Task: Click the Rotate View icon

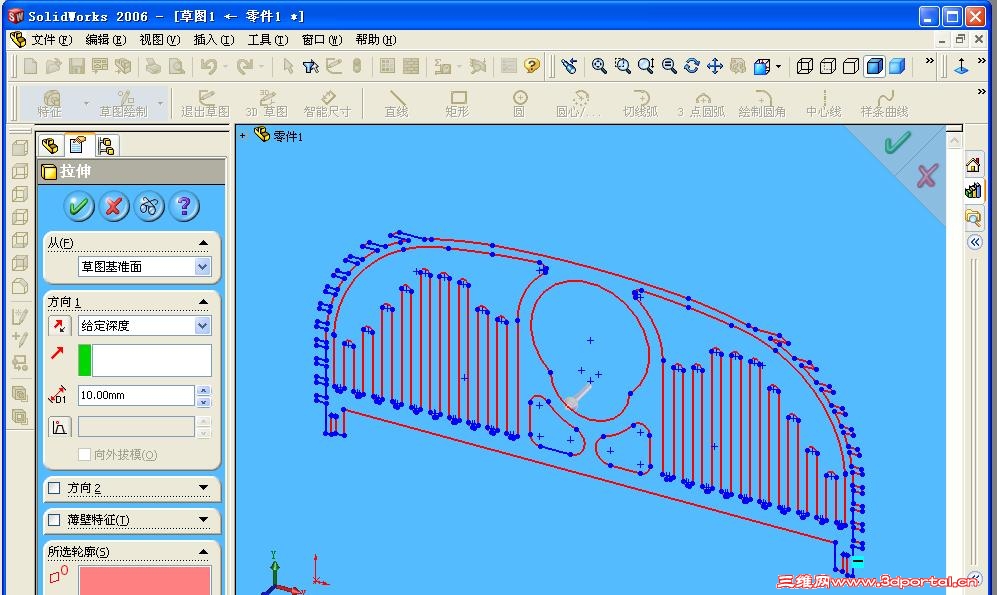Action: coord(692,66)
